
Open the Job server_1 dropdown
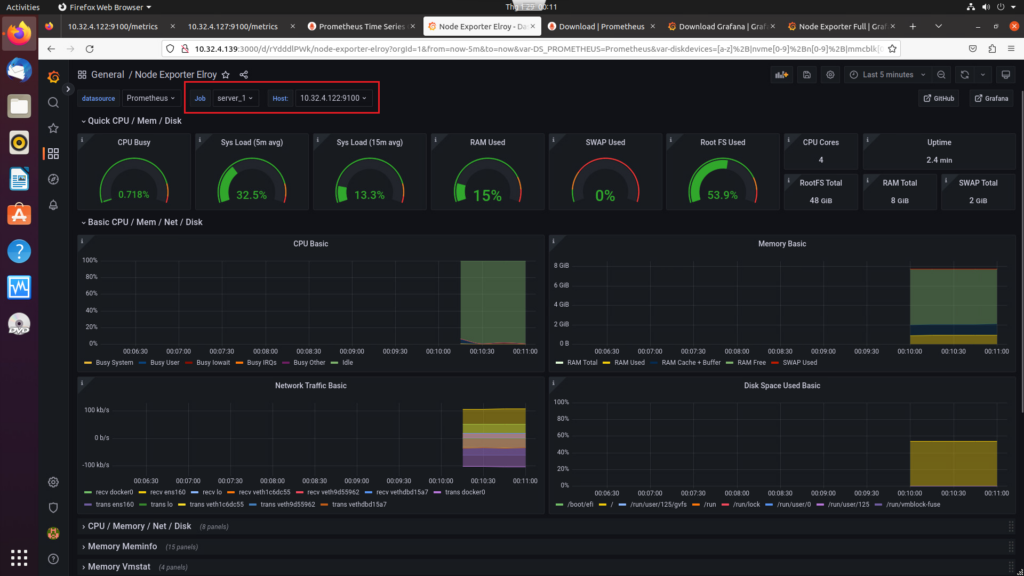[x=235, y=98]
